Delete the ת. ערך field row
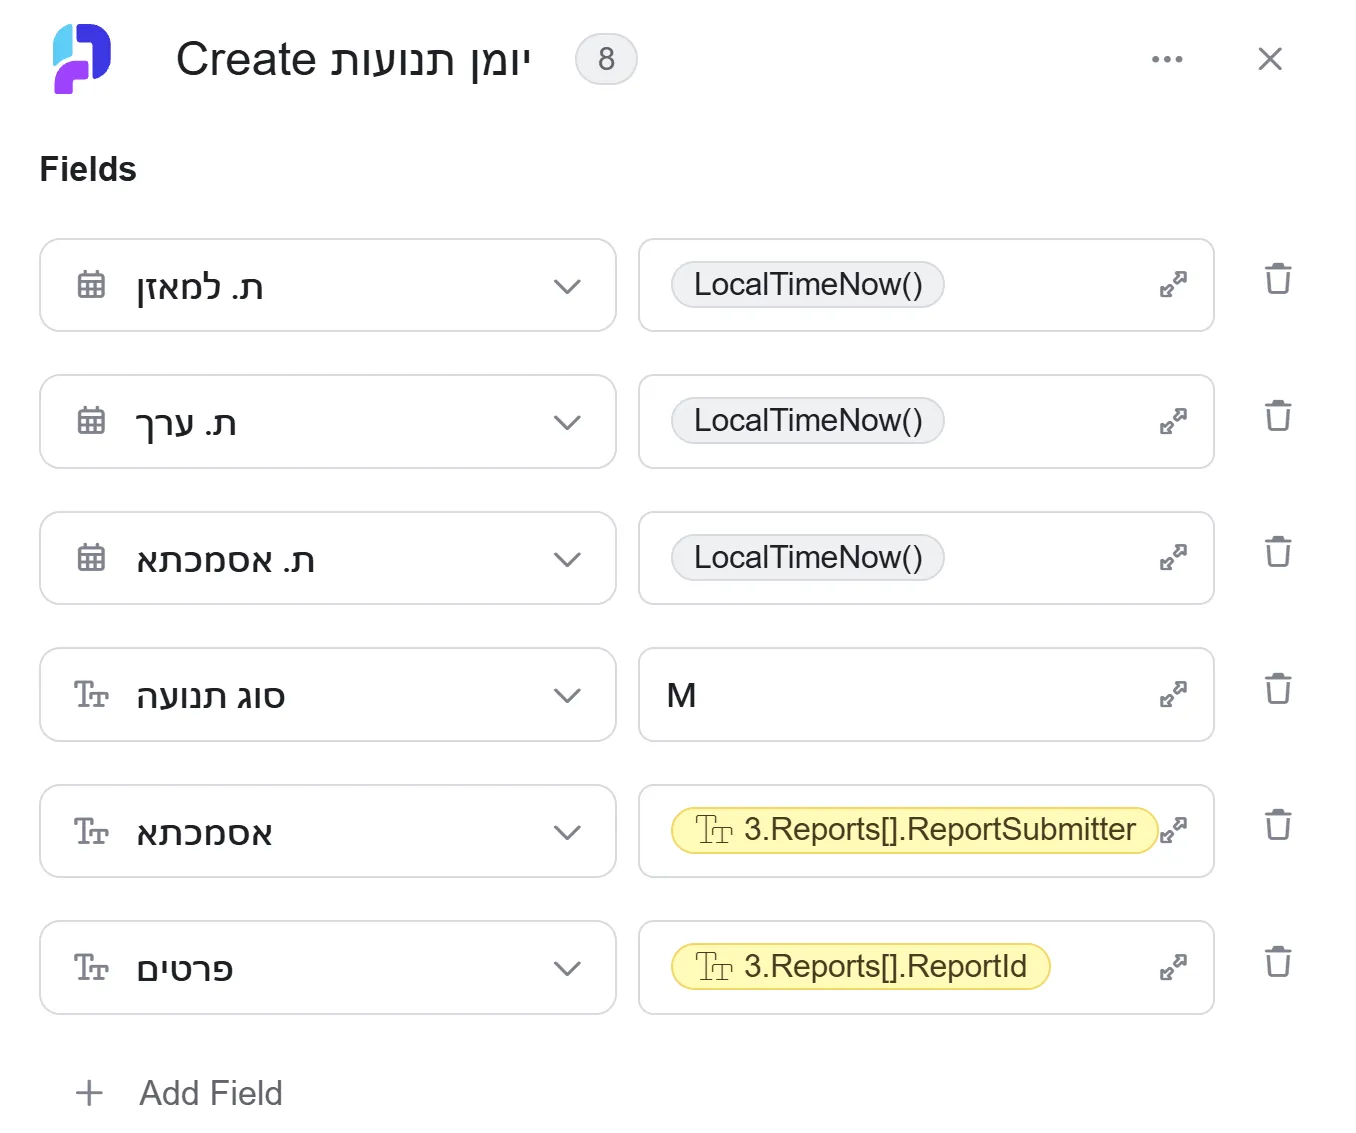Viewport: 1356px width, 1133px height. (x=1278, y=415)
